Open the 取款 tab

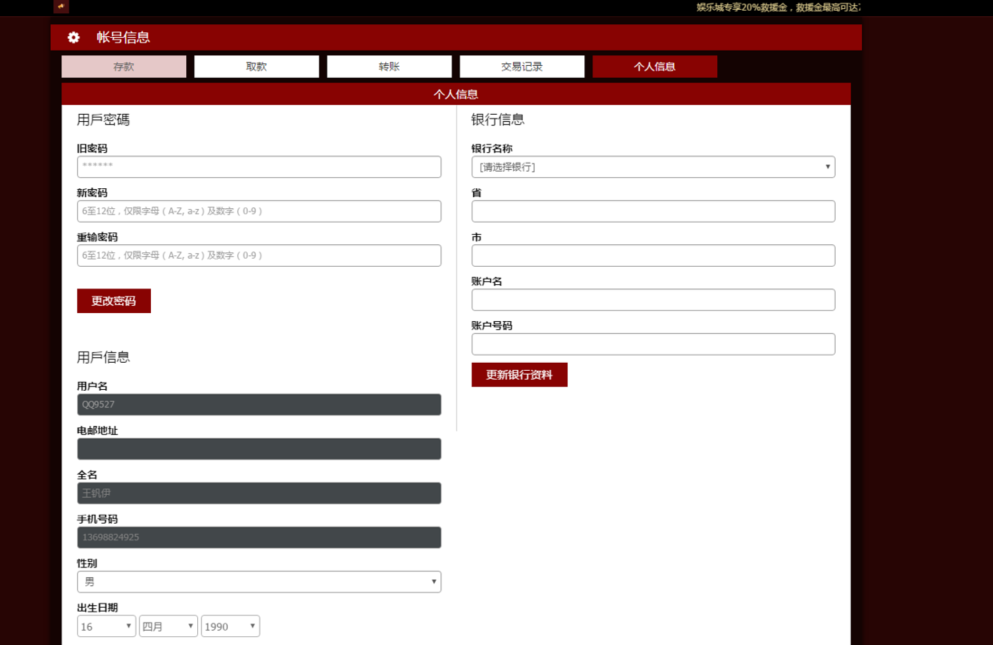click(x=256, y=67)
